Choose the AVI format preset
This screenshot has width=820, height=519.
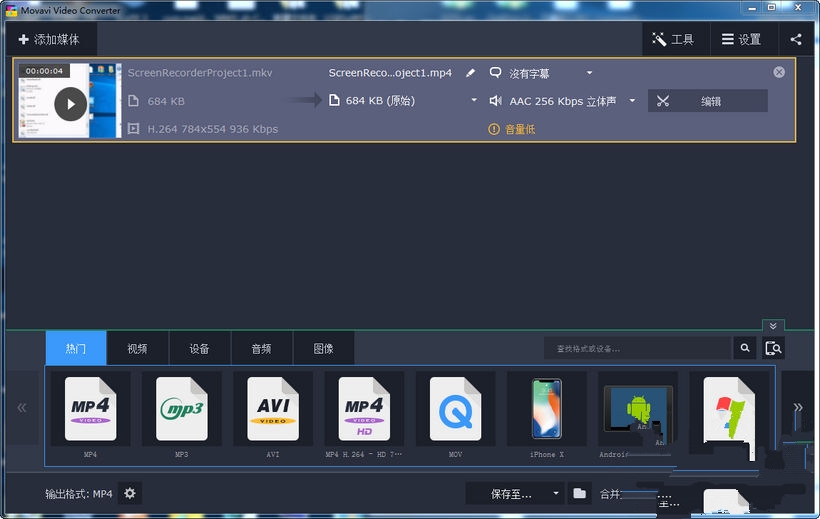coord(273,409)
